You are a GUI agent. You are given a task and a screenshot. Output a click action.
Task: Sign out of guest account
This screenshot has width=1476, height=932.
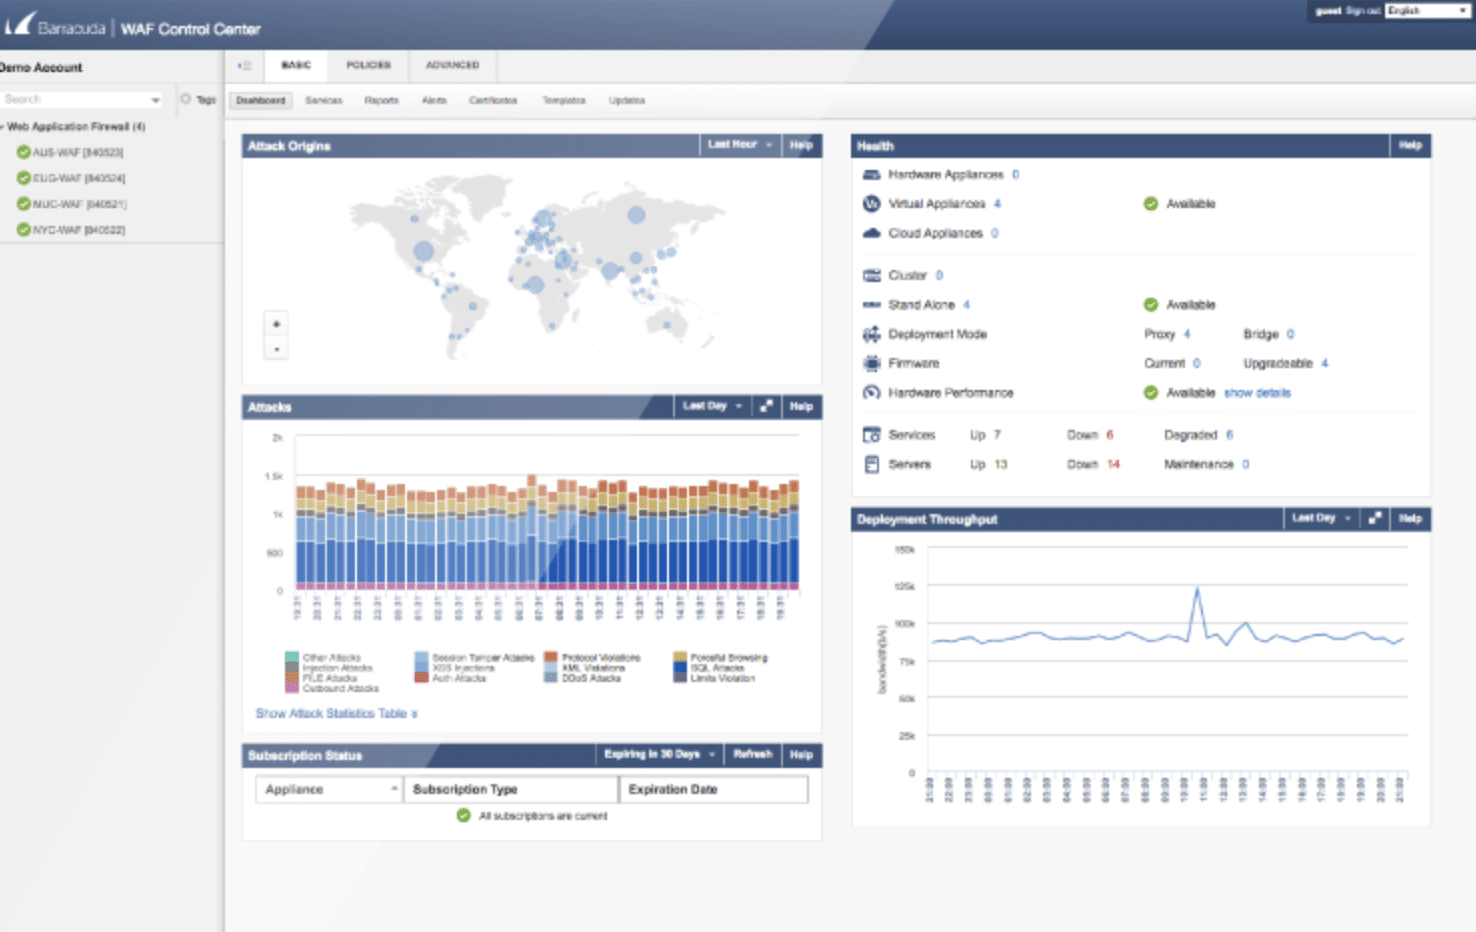click(x=1362, y=11)
